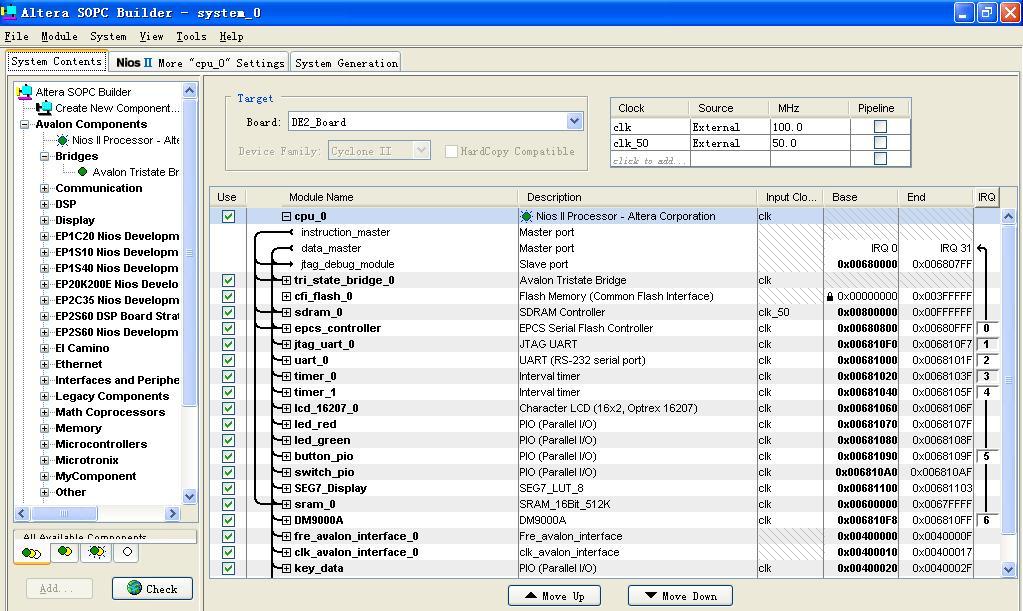Click the sun-shaped component filter icon
The width and height of the screenshot is (1023, 611).
pyautogui.click(x=97, y=552)
